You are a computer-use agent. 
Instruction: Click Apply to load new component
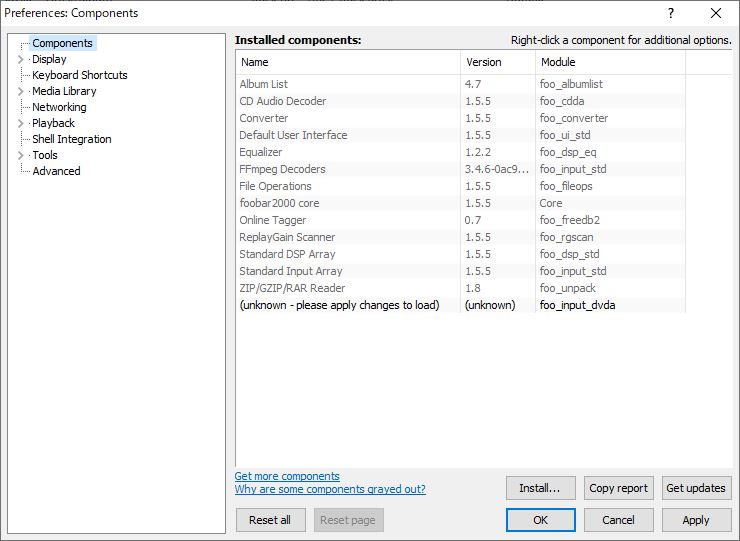point(696,520)
